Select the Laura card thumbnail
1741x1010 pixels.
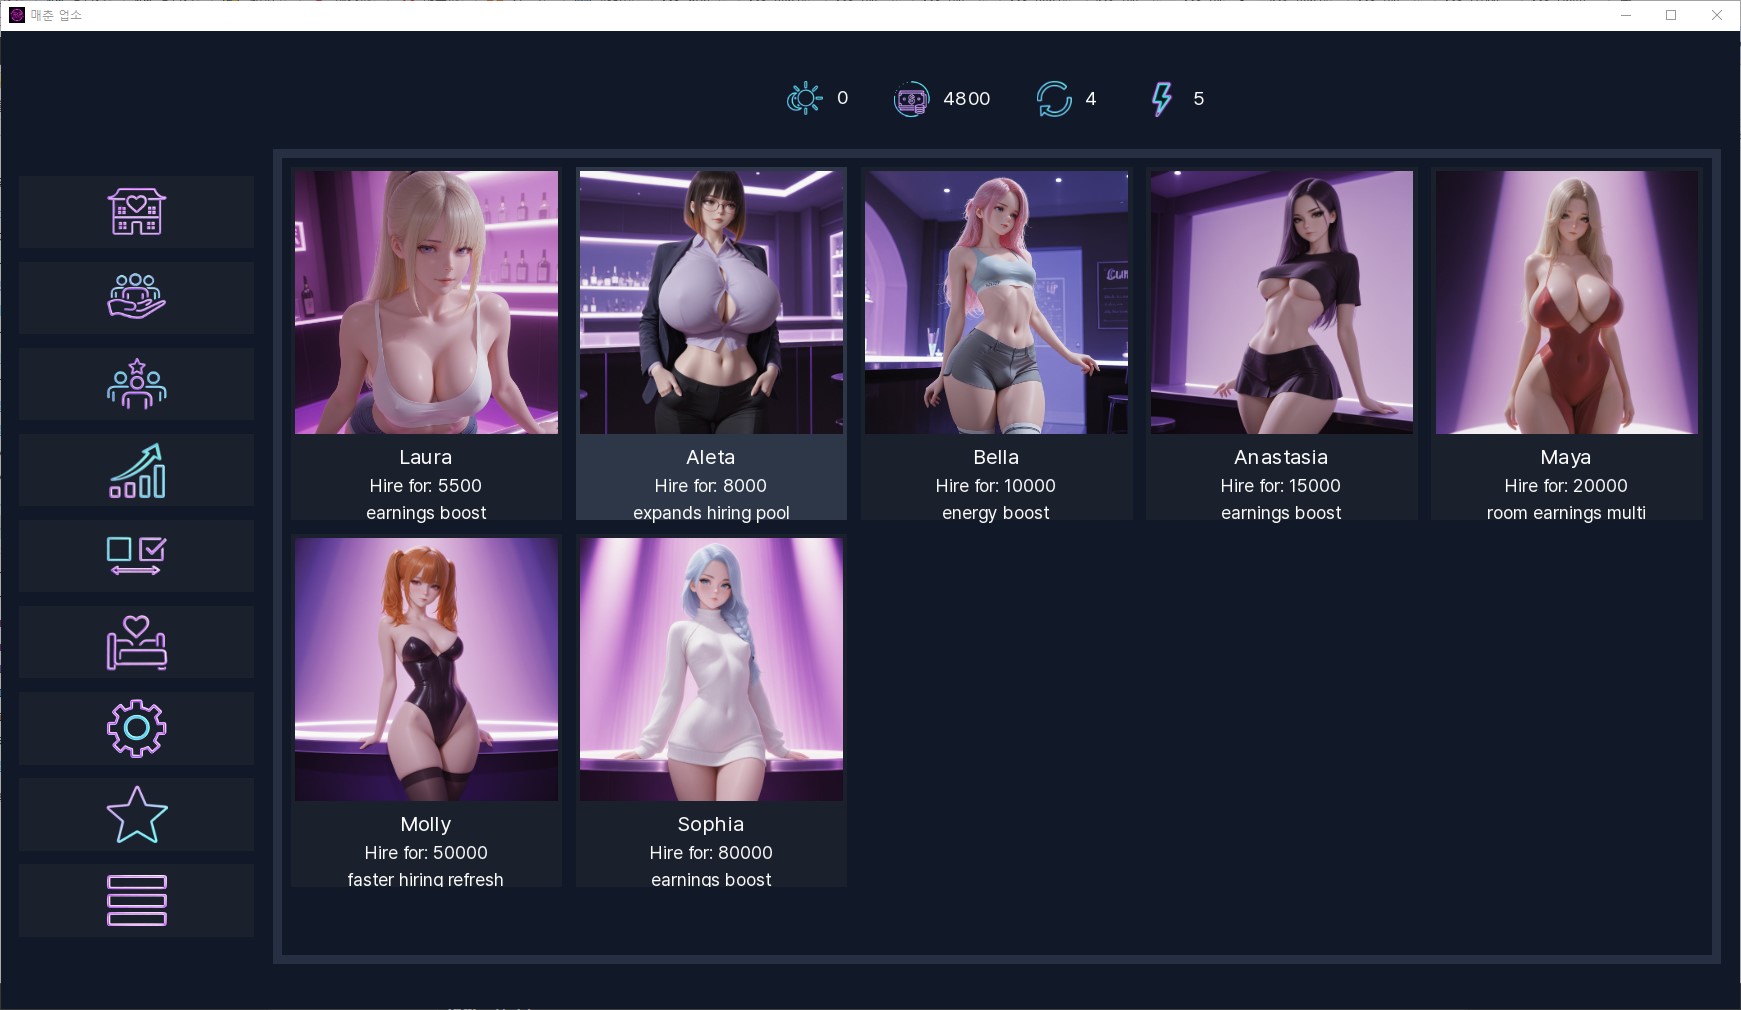426,302
